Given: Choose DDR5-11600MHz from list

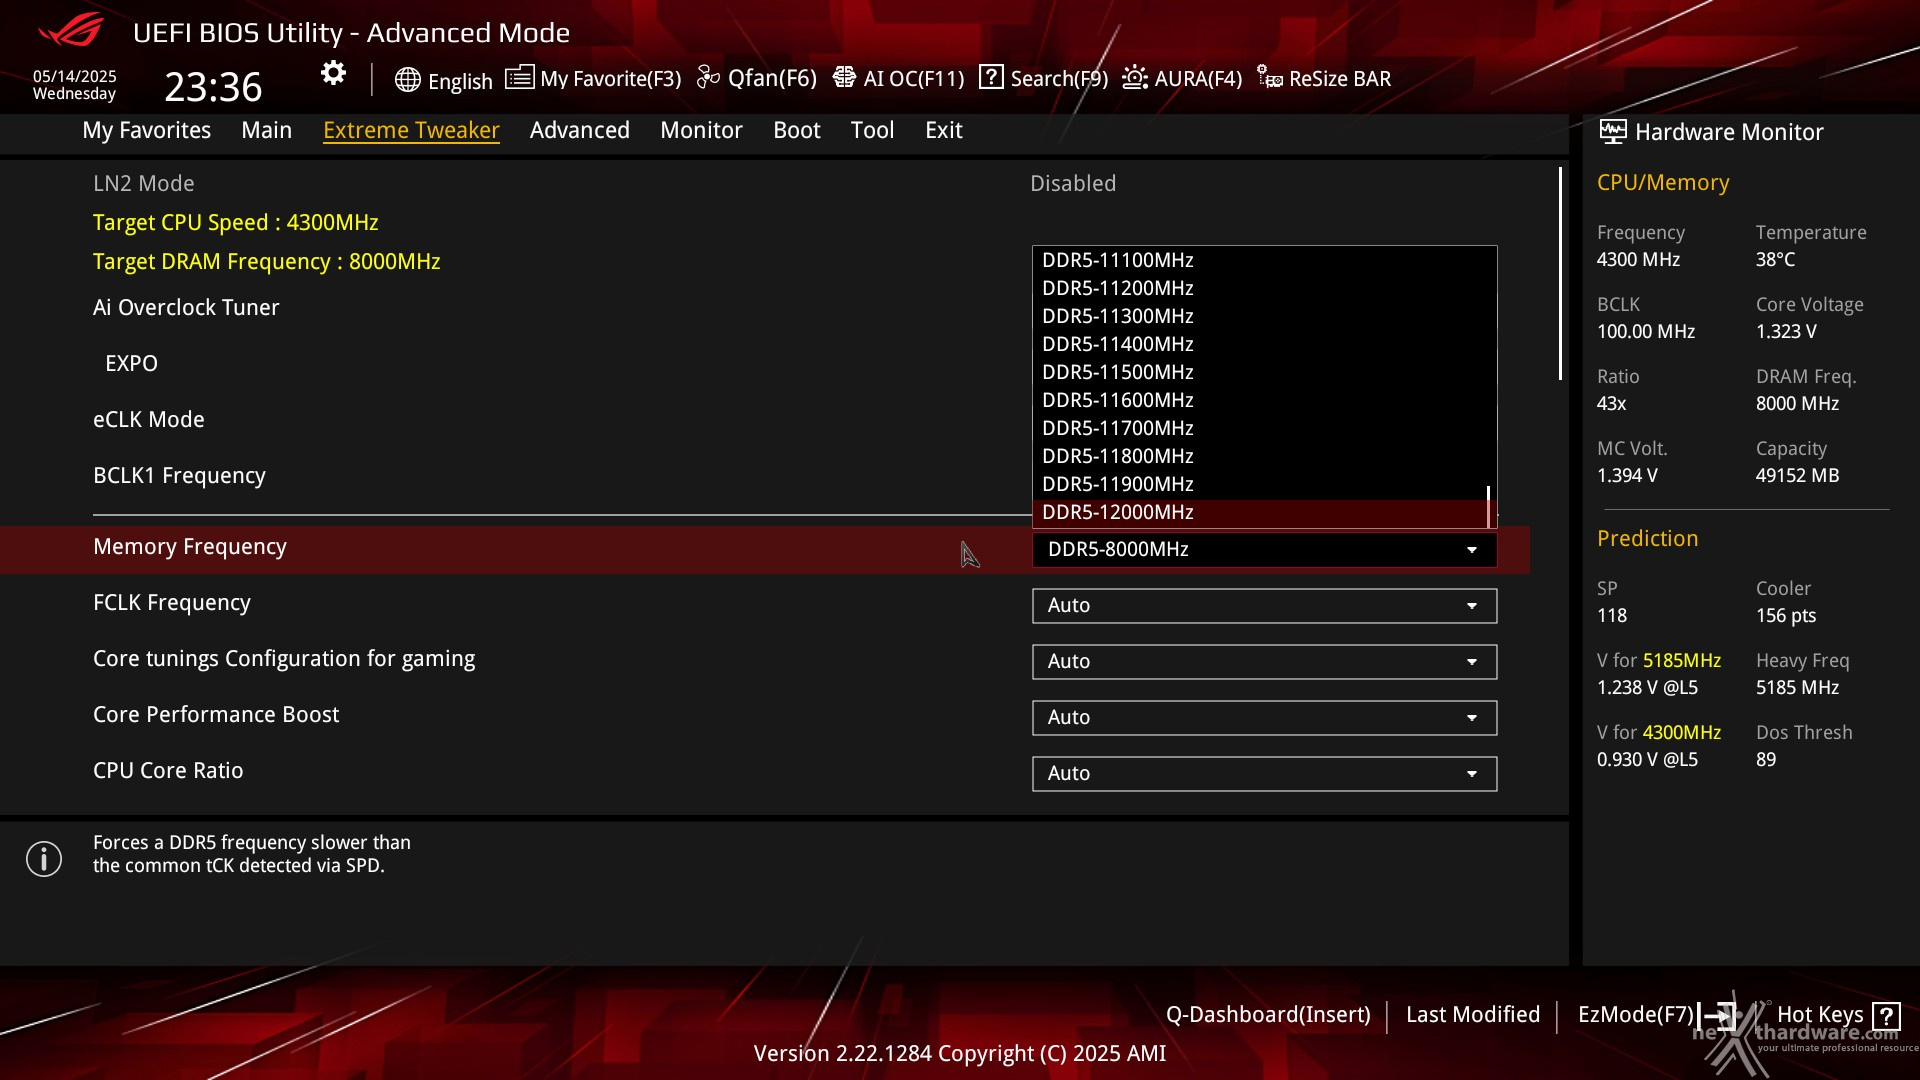Looking at the screenshot, I should tap(1260, 400).
